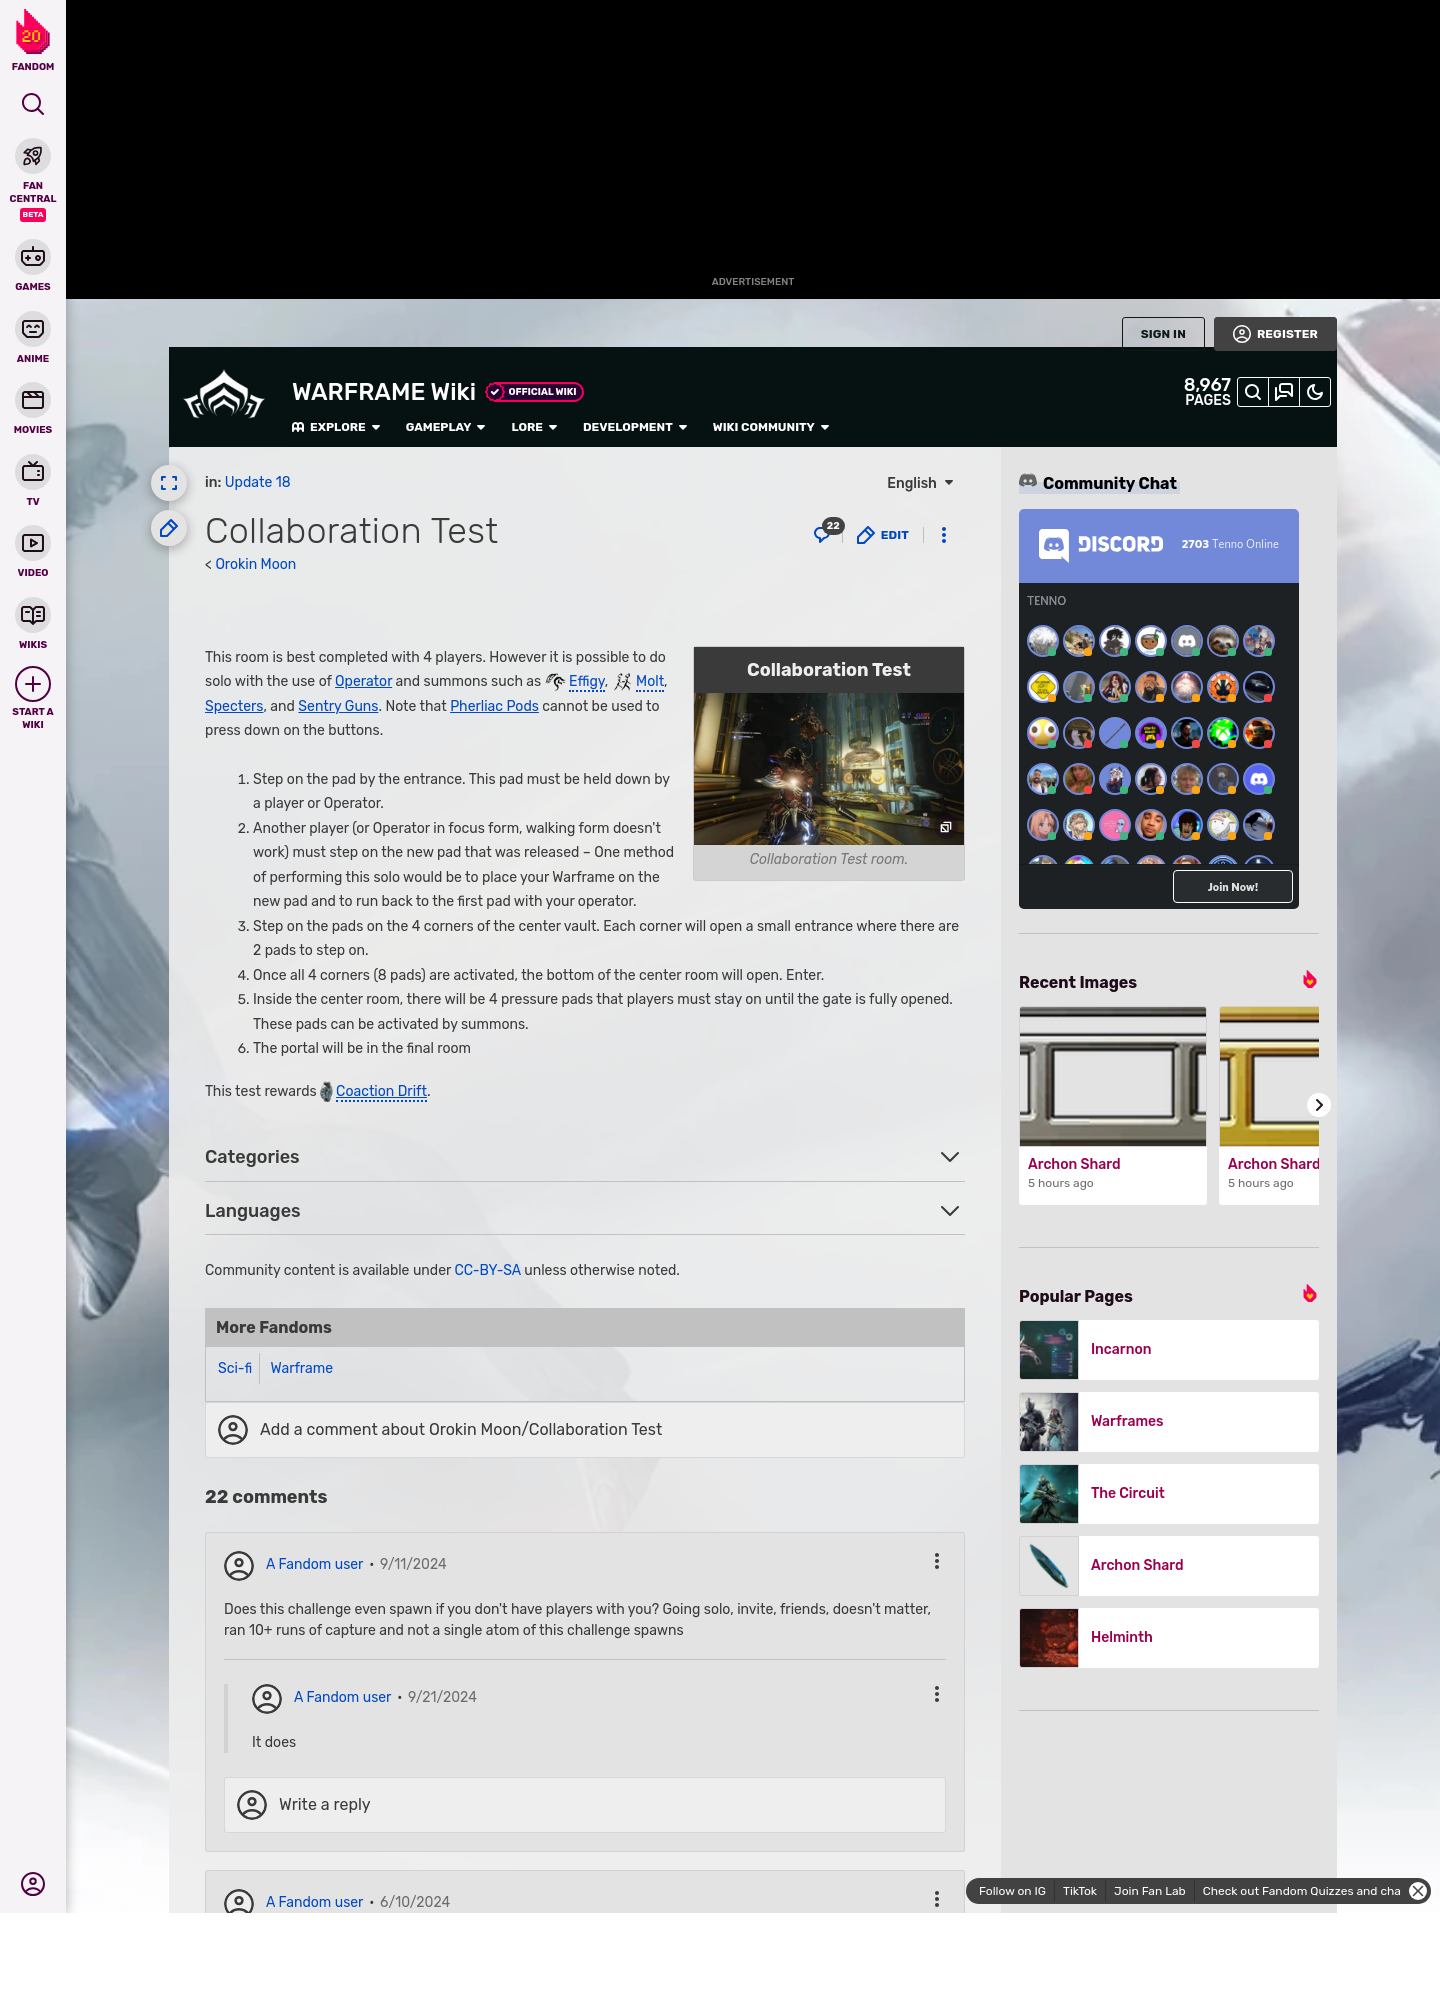
Task: Click the floating pencil edit icon
Action: (169, 528)
